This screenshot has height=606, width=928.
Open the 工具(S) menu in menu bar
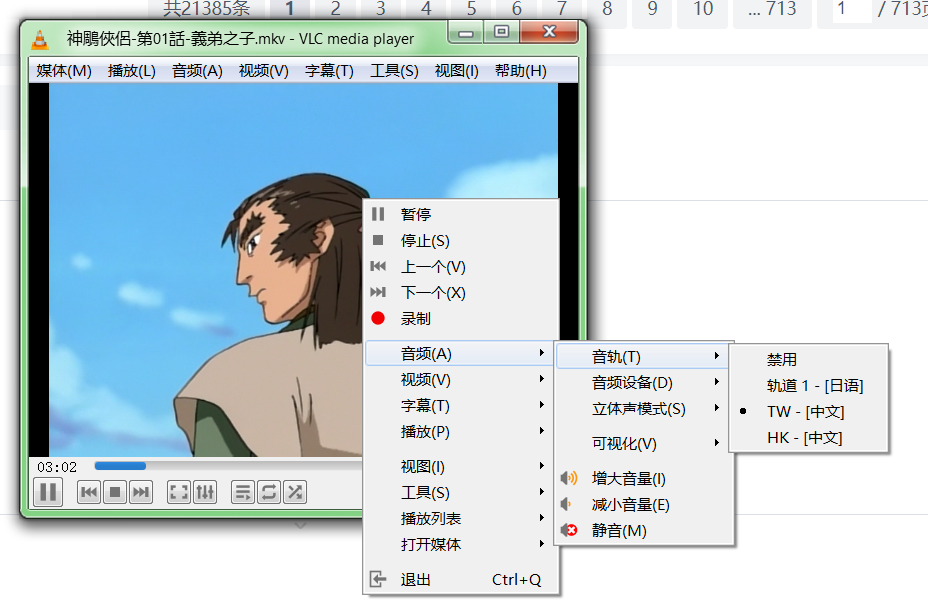[394, 70]
